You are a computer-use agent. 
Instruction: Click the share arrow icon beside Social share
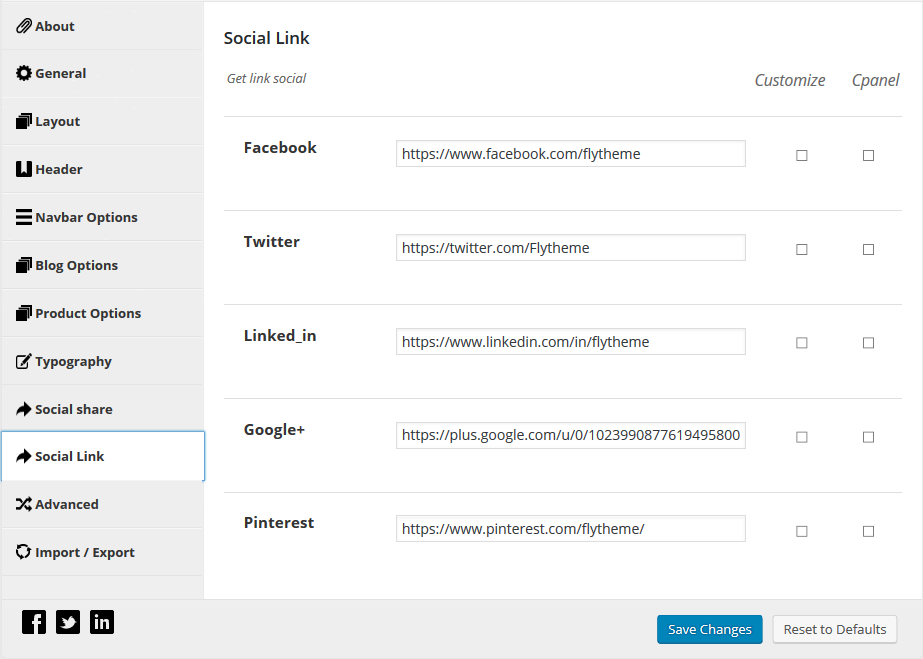coord(24,409)
